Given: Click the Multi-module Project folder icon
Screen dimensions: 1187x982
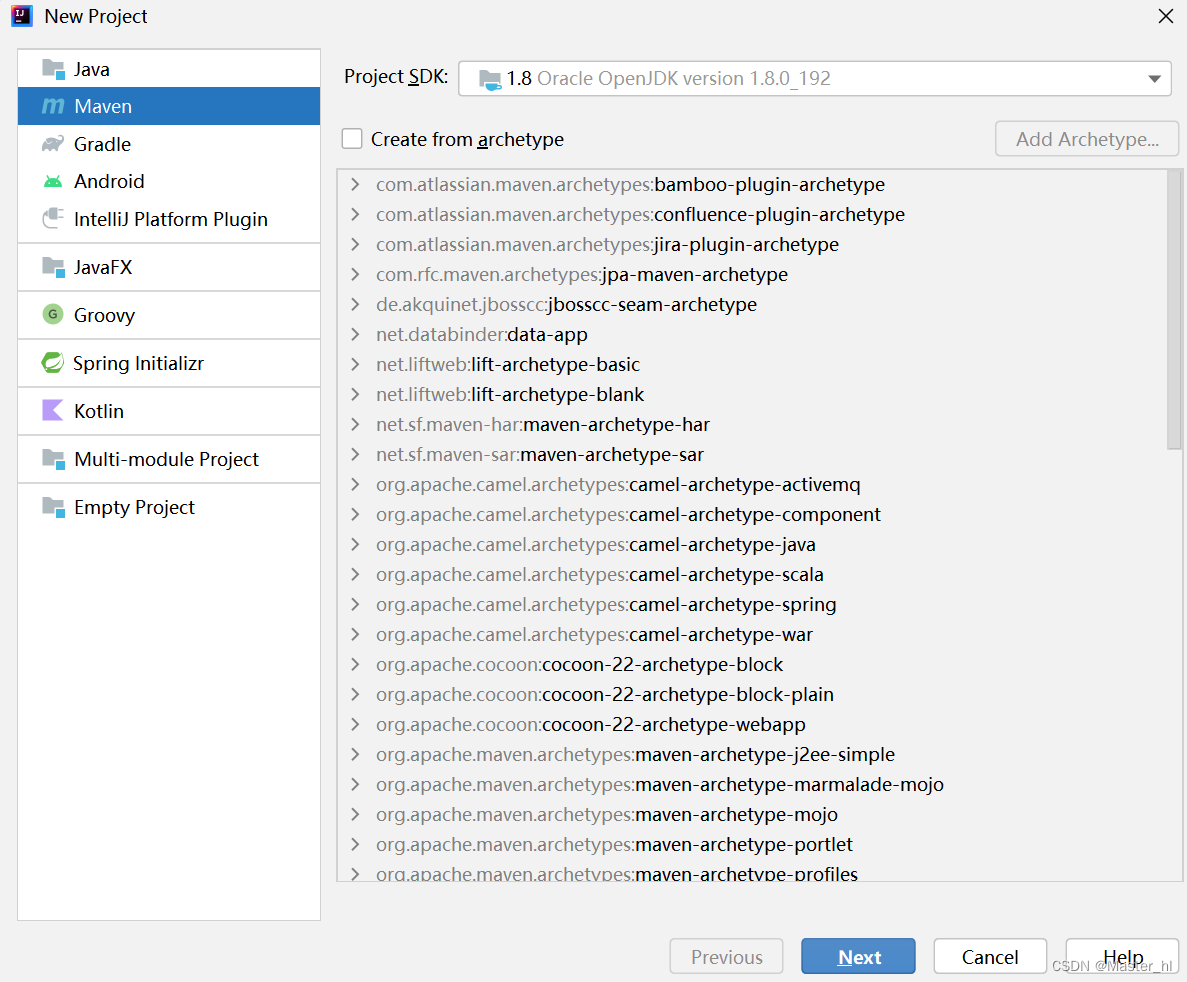Looking at the screenshot, I should (x=53, y=459).
